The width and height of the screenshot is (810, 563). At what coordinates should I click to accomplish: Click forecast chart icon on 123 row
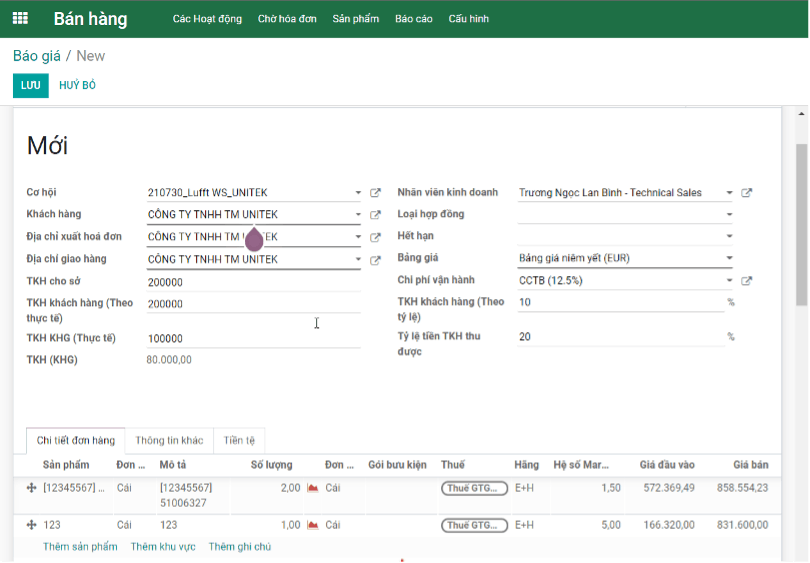[x=313, y=525]
